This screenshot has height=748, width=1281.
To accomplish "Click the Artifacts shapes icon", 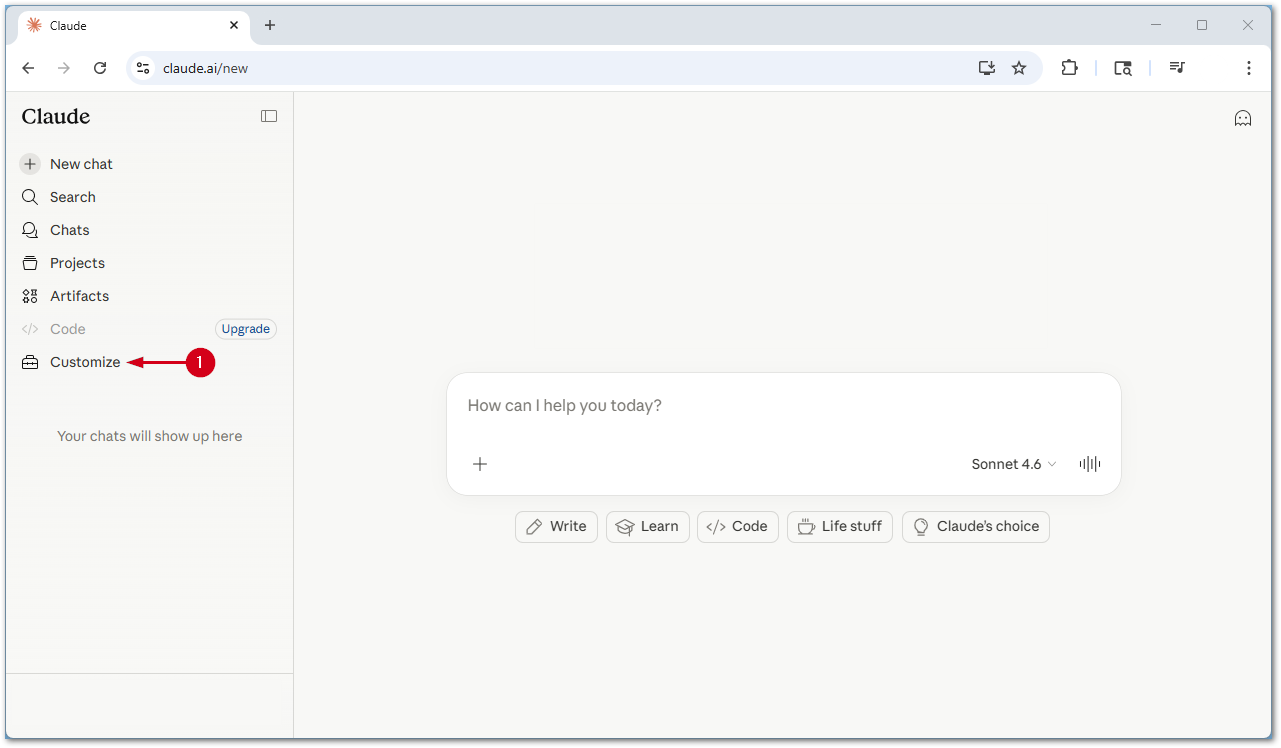I will pyautogui.click(x=30, y=296).
